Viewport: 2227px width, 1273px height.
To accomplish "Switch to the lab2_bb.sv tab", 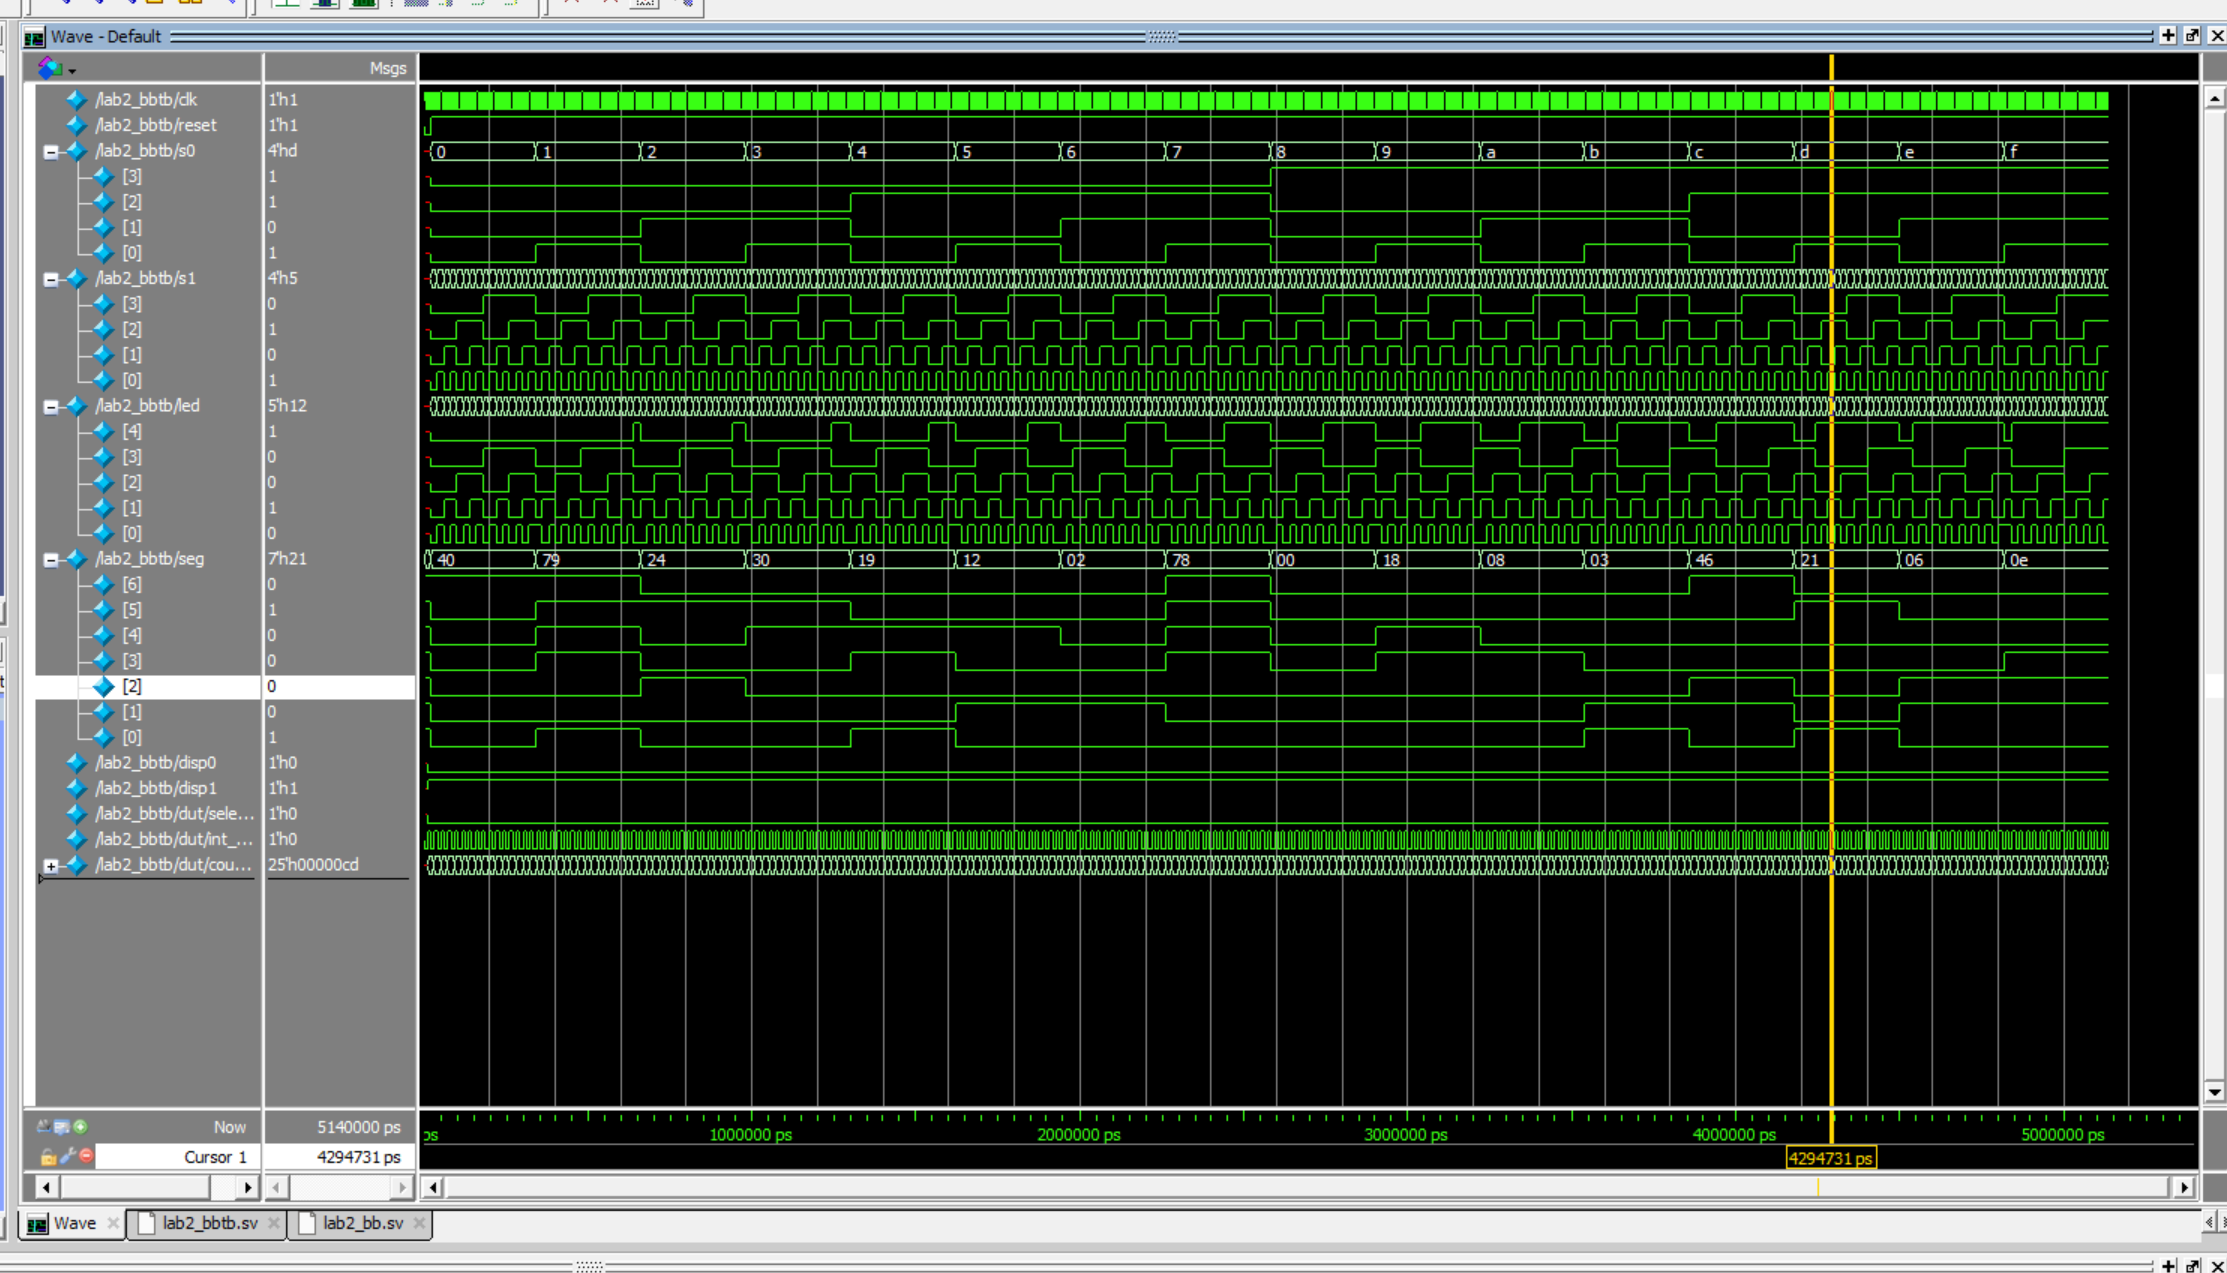I will (x=362, y=1223).
